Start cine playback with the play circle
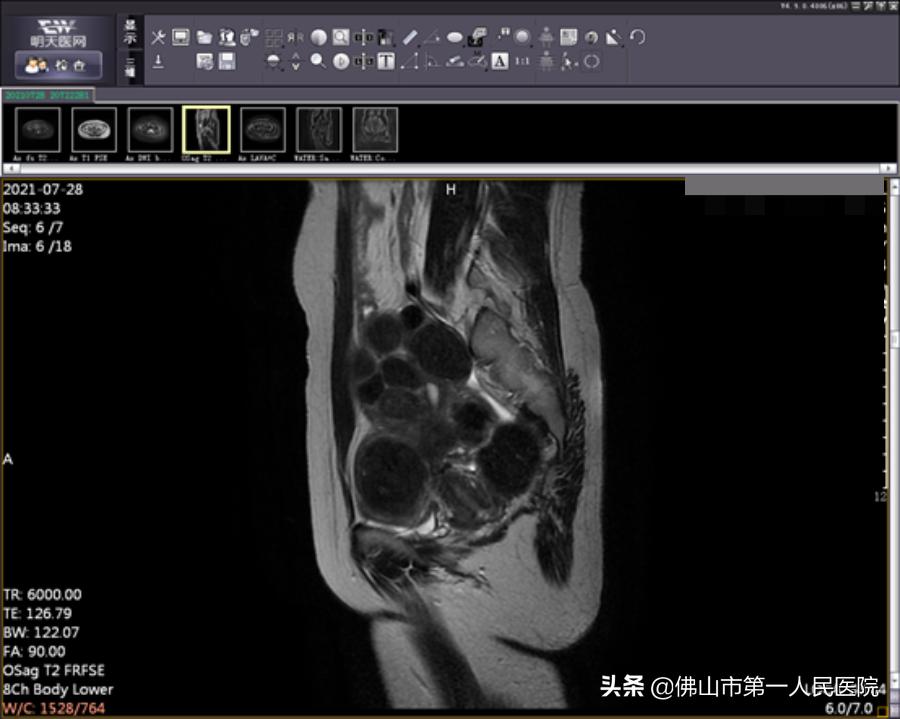 click(x=341, y=61)
